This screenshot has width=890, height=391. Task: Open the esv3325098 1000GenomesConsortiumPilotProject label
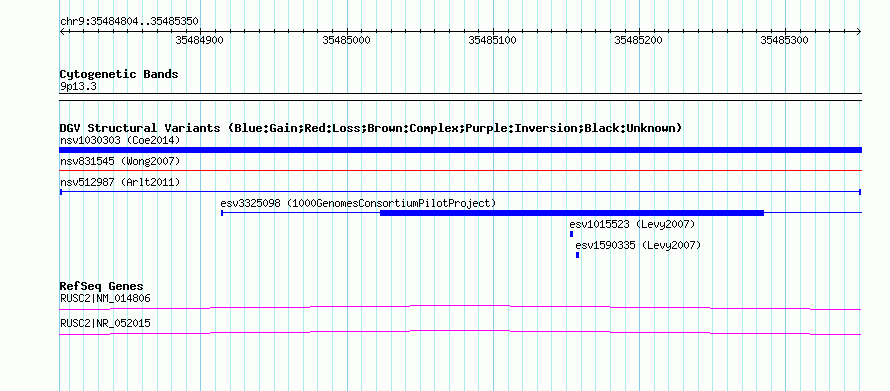[358, 203]
